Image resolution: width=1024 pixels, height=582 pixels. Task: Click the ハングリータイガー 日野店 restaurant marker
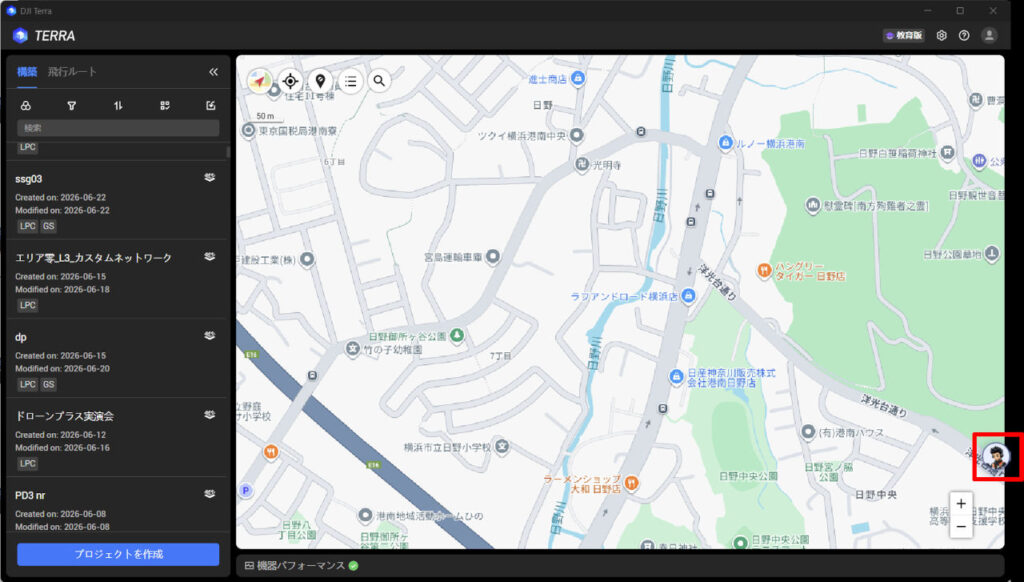point(764,270)
